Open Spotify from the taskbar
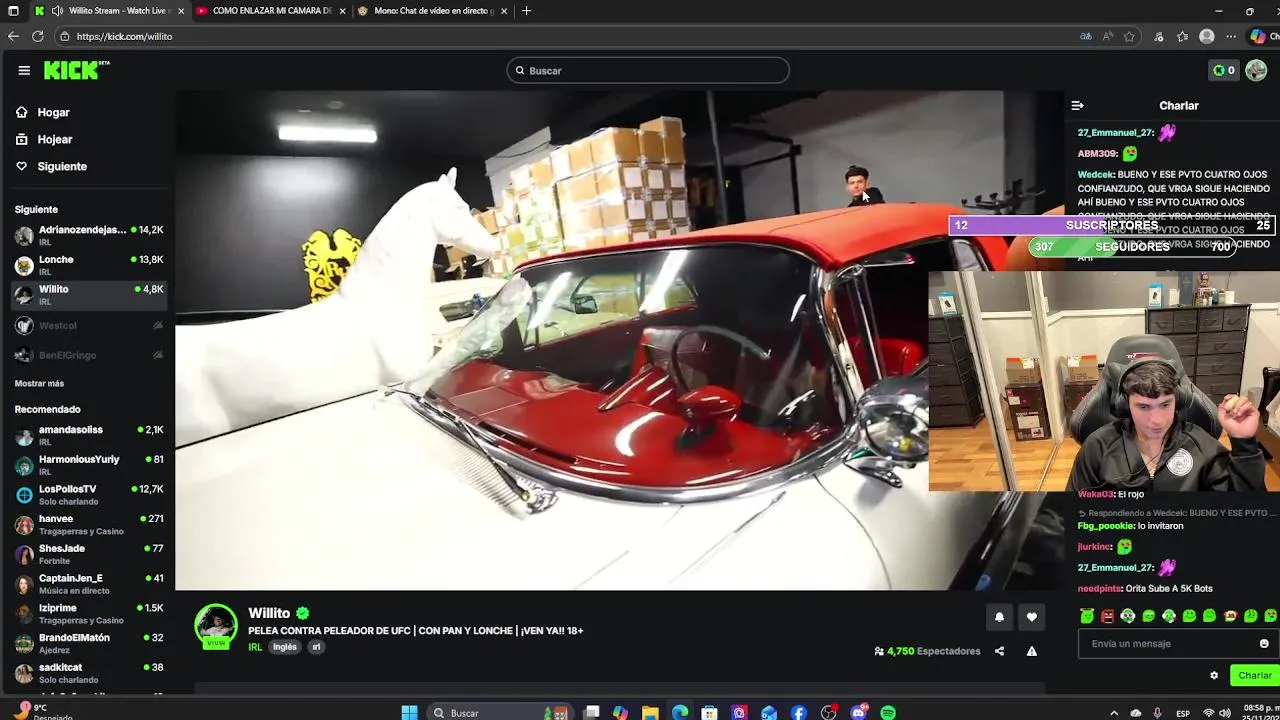This screenshot has width=1280, height=720. 888,712
